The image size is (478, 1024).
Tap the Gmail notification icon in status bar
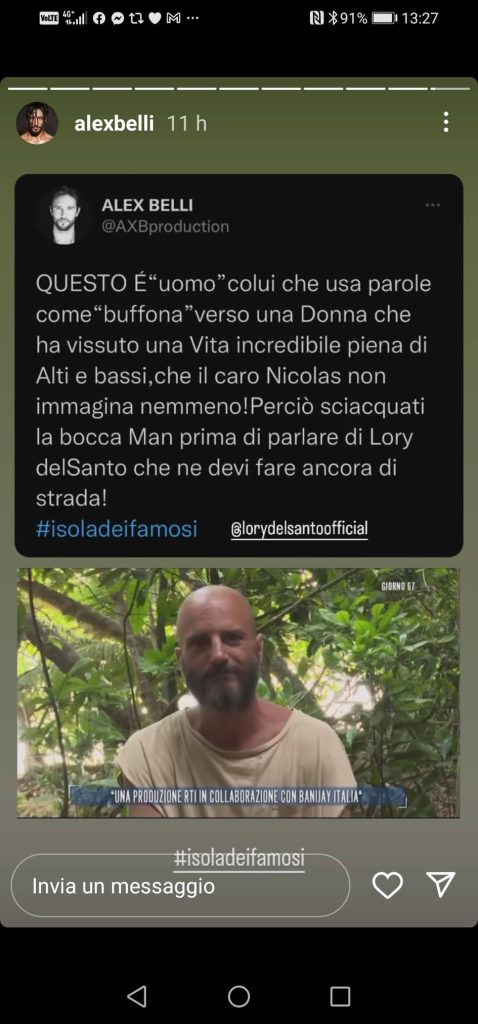174,18
